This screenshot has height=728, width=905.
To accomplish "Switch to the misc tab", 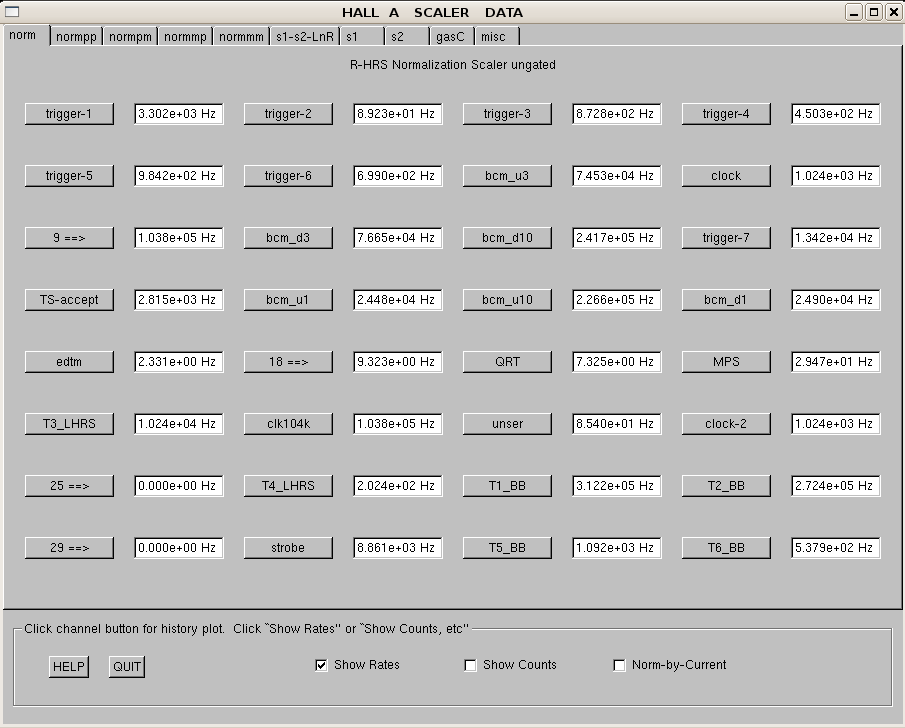I will 497,36.
